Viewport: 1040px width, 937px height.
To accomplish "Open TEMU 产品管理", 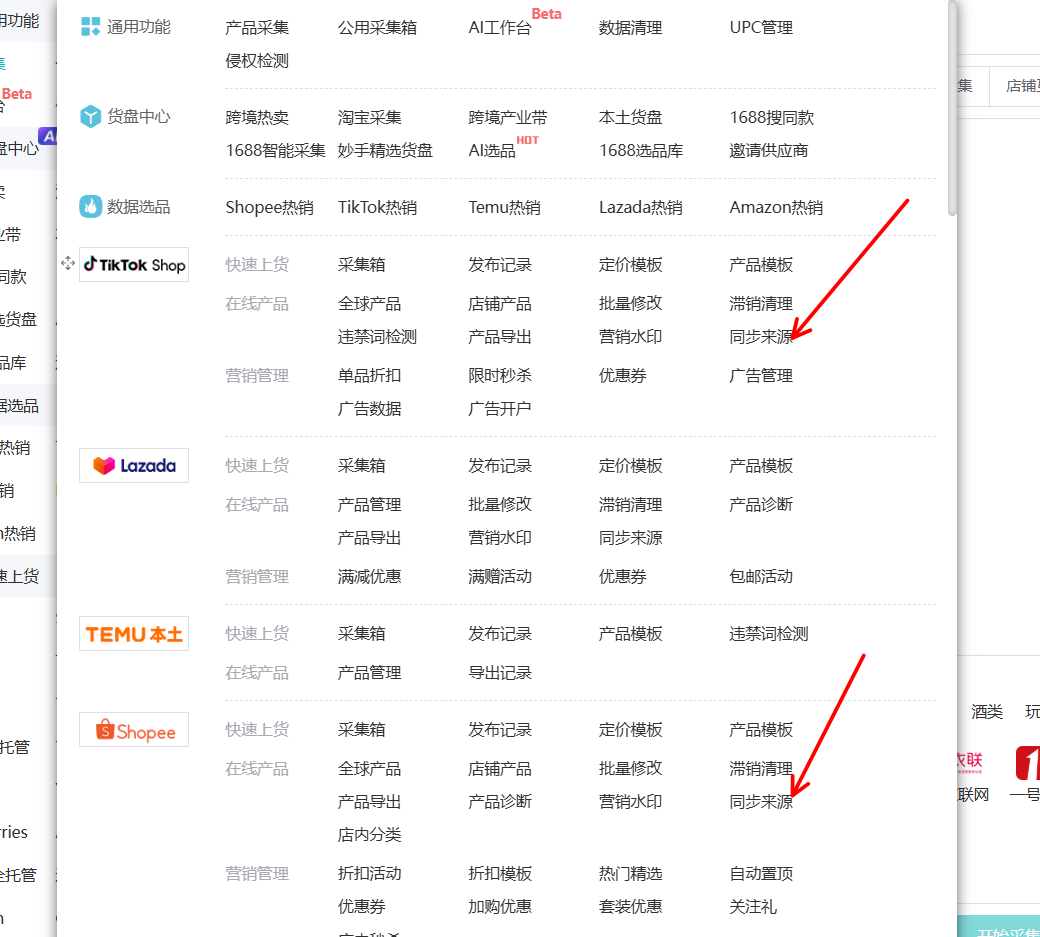I will [x=369, y=672].
